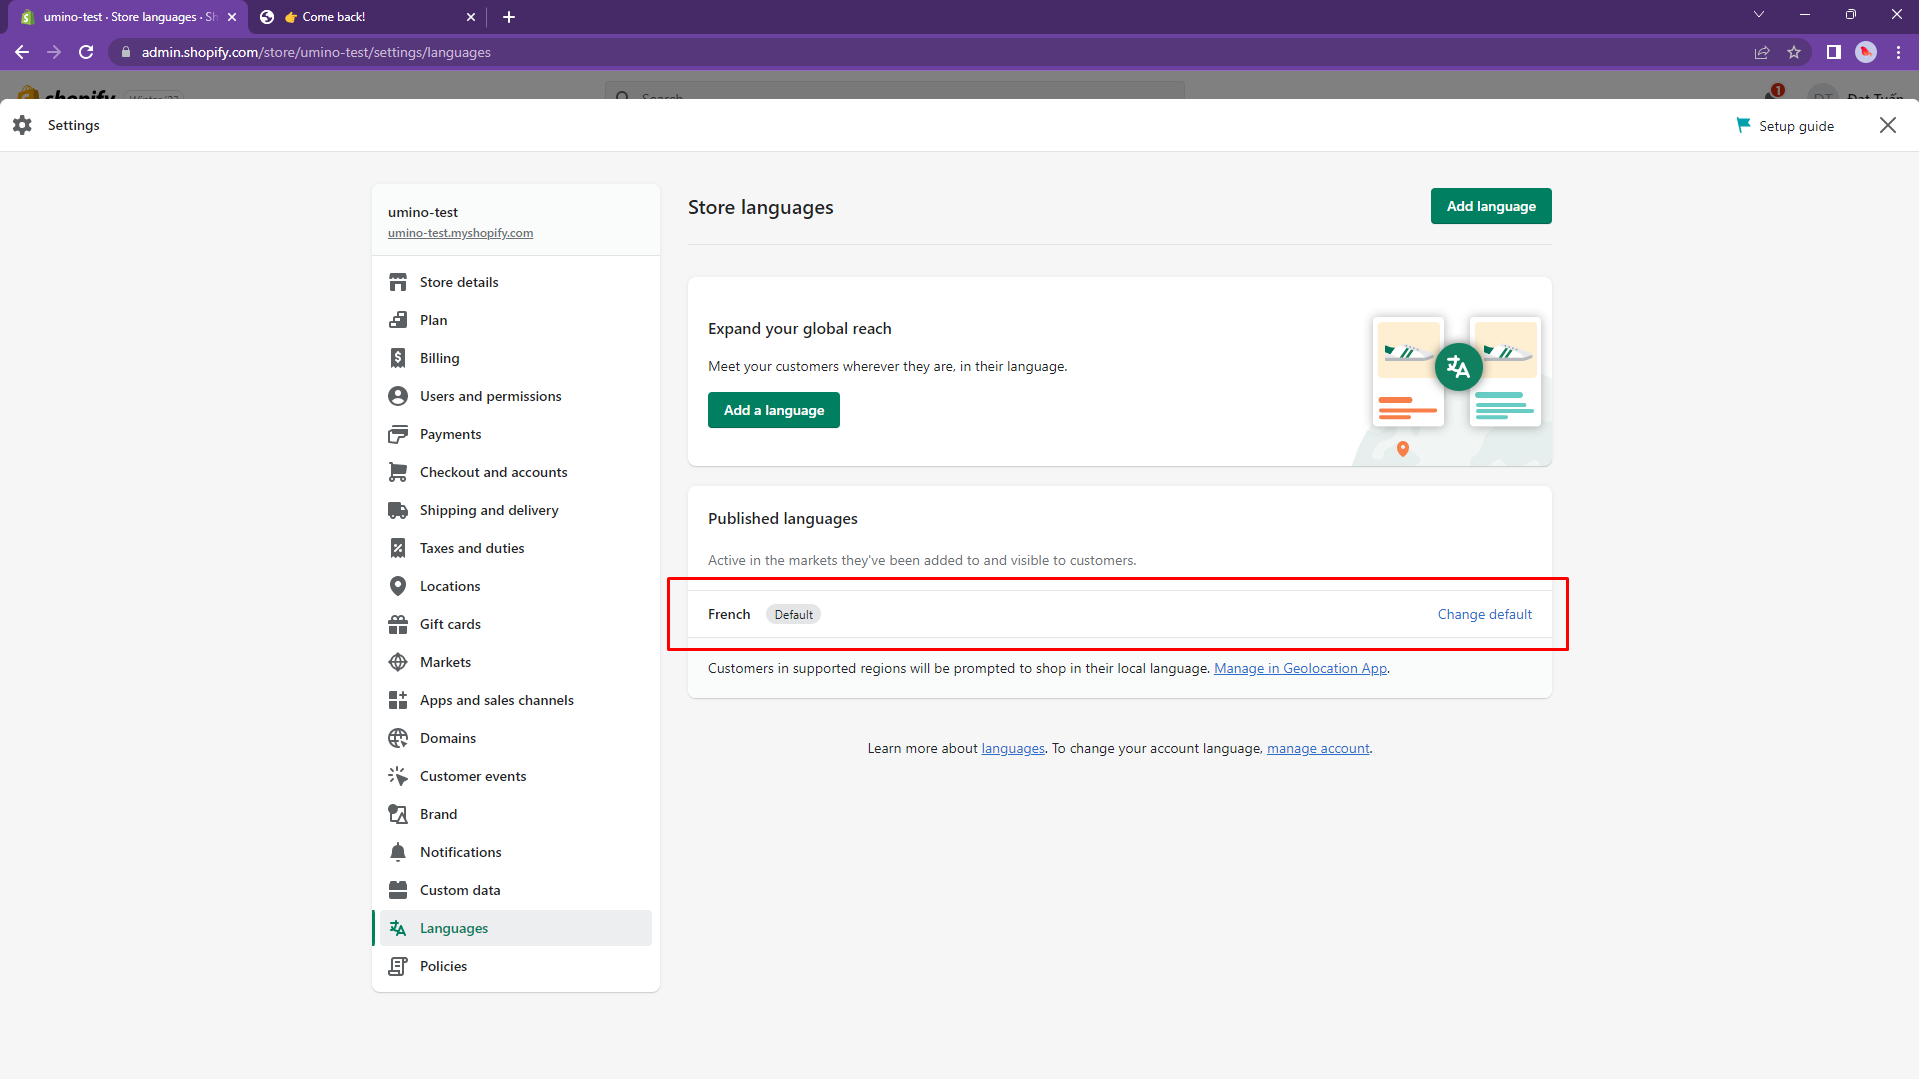The height and width of the screenshot is (1079, 1919).
Task: Click the Store details storefront icon
Action: pyautogui.click(x=398, y=282)
